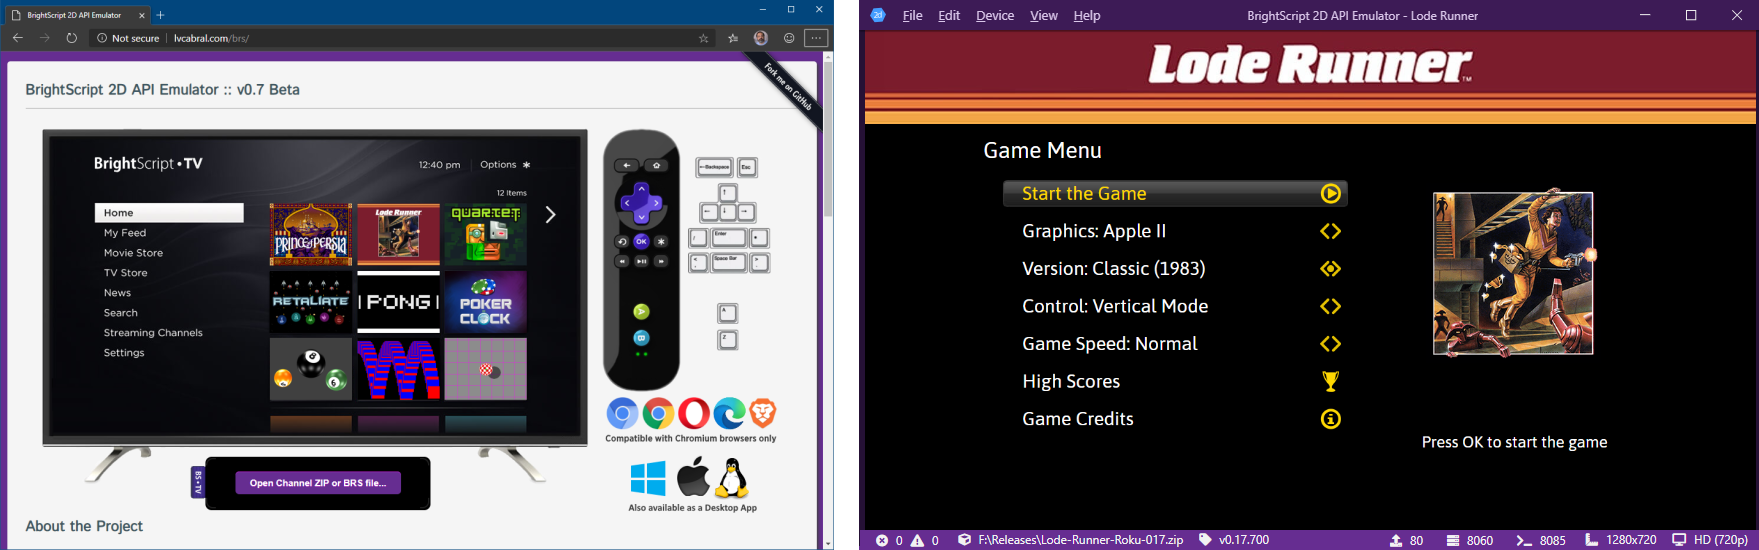
Task: Click the address bar showing lvcabral.com/brs/
Action: (x=400, y=38)
